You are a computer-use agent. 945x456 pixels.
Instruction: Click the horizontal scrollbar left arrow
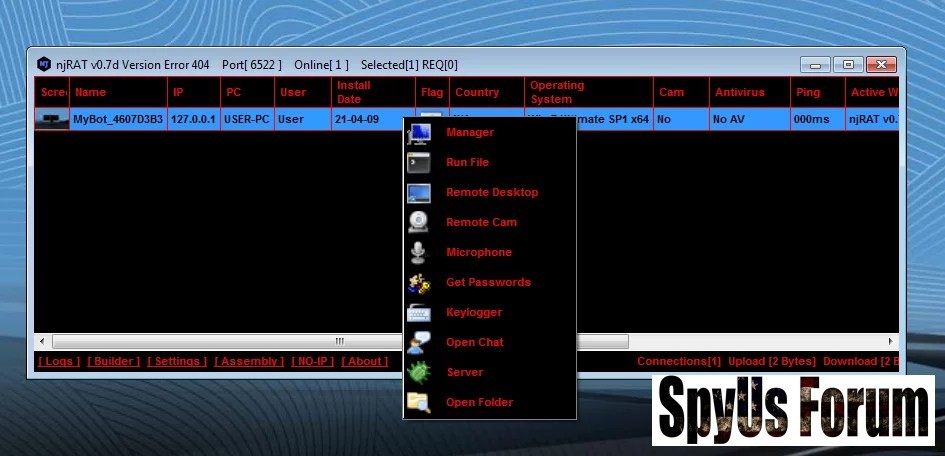(42, 341)
